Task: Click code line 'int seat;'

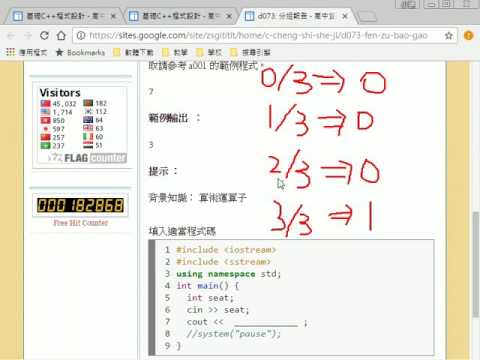Action: [x=210, y=298]
